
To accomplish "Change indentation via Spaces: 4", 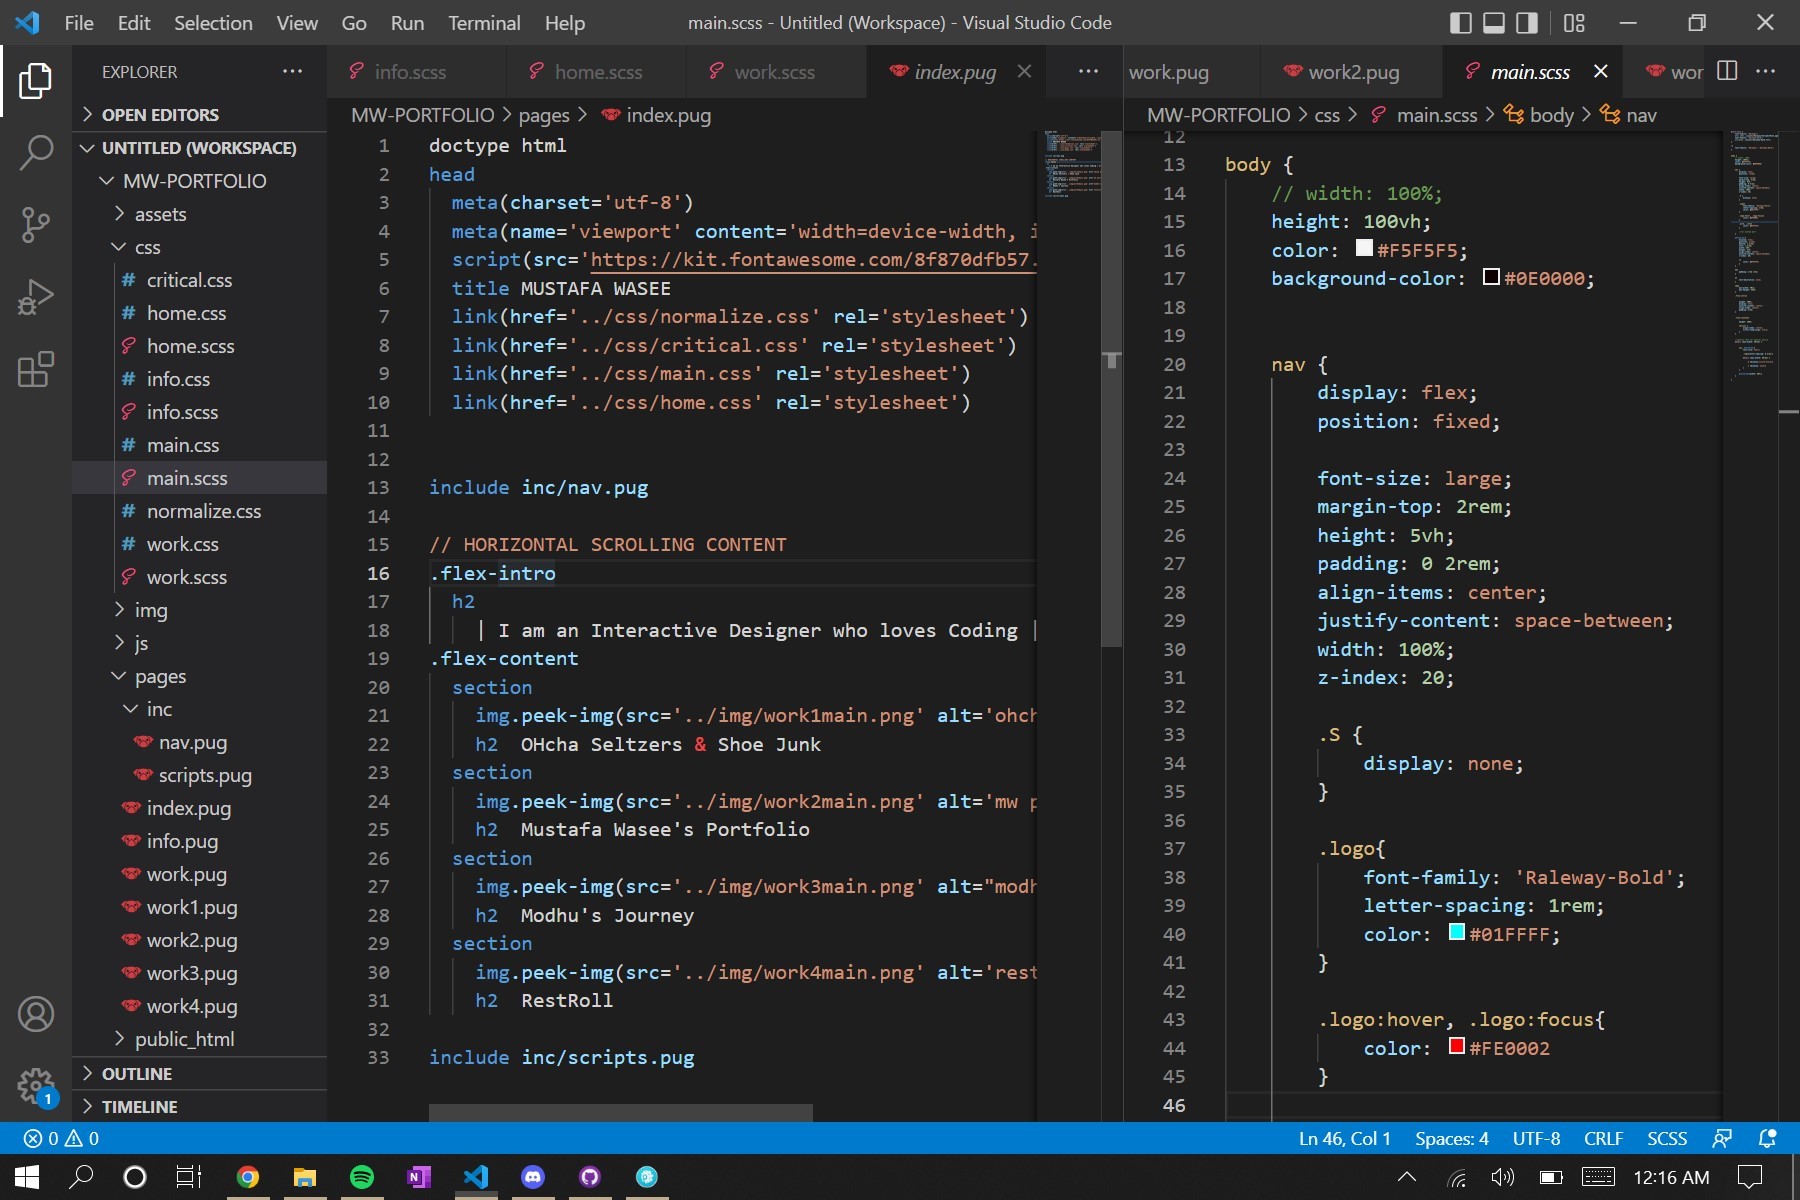I will click(1452, 1138).
